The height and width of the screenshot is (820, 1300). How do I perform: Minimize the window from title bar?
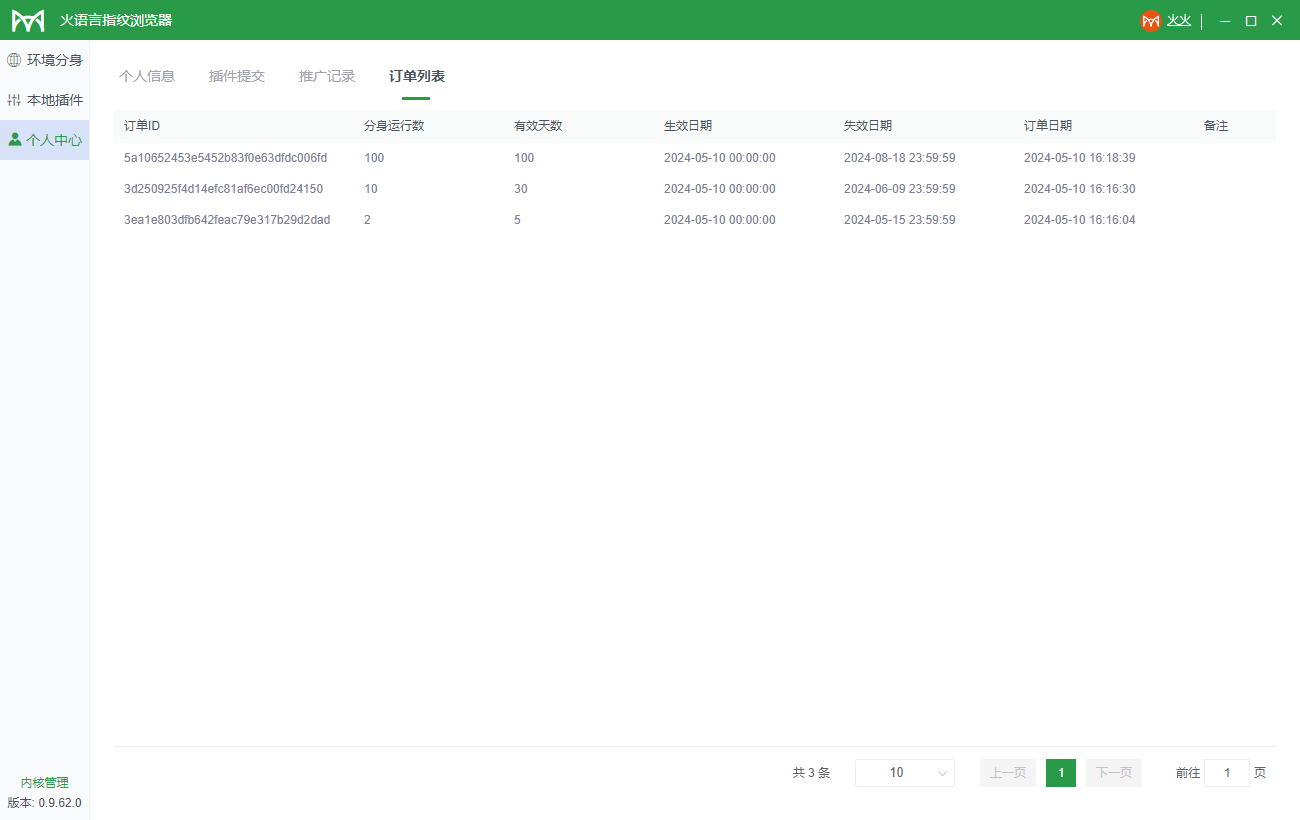(x=1224, y=20)
